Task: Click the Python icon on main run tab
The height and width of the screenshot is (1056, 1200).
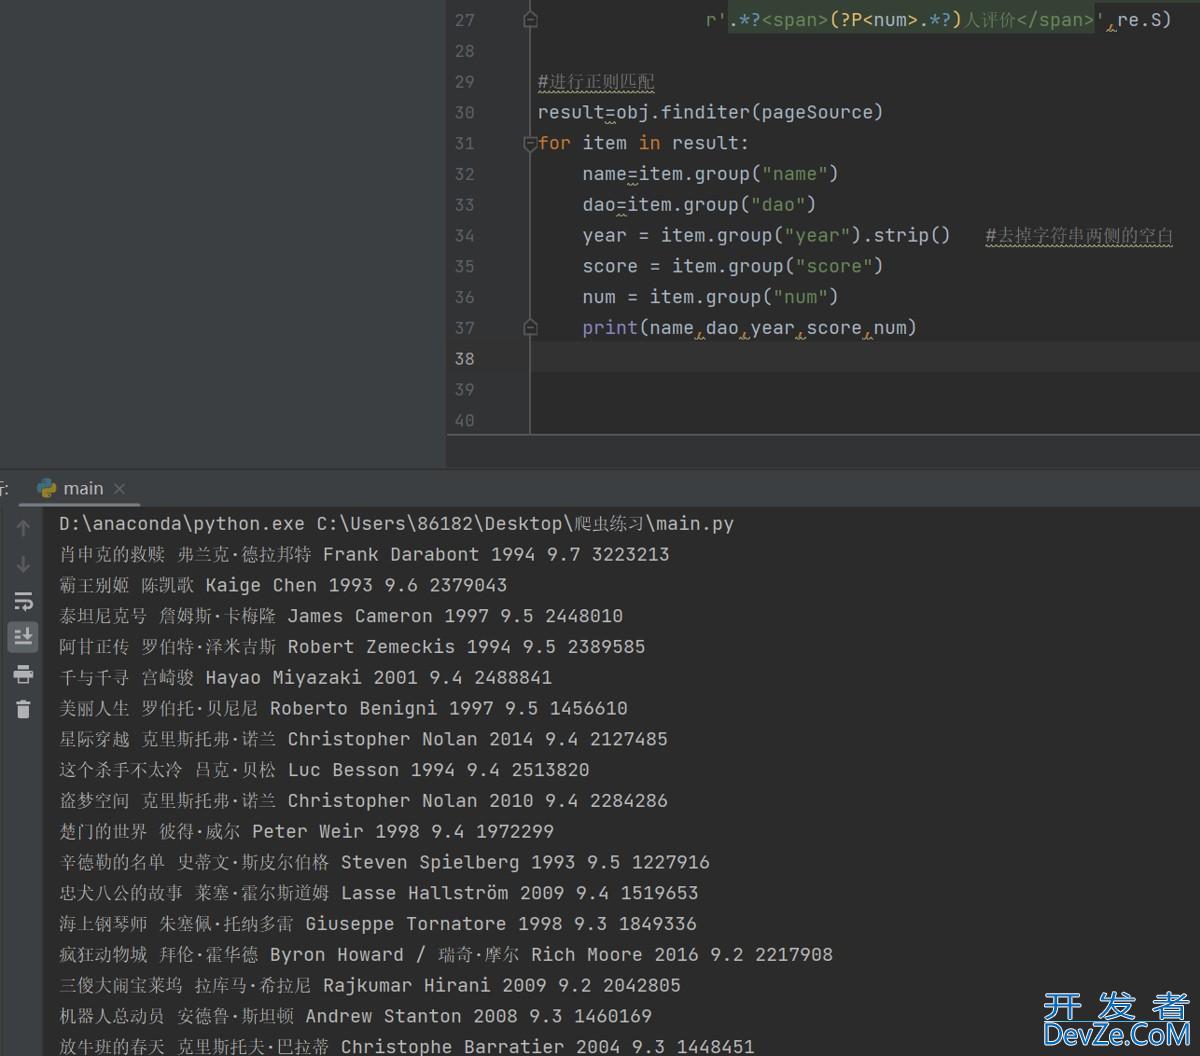Action: (47, 488)
